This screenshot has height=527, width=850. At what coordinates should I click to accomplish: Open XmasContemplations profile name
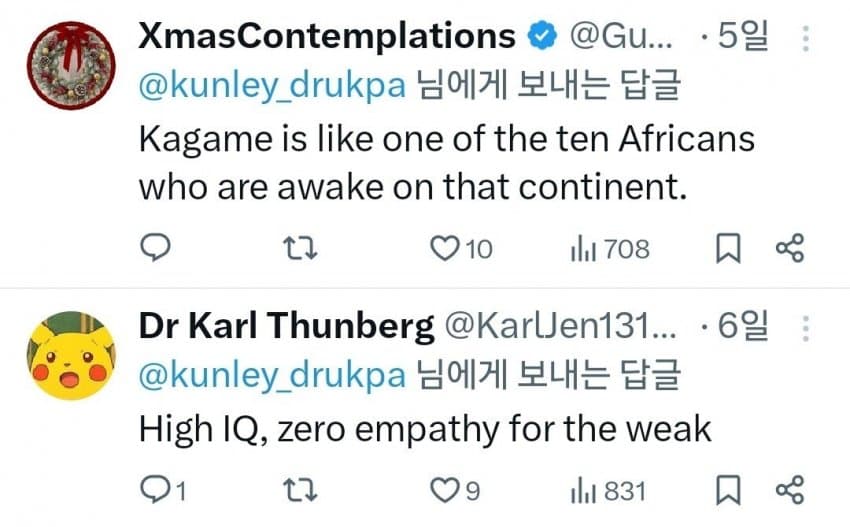tap(326, 37)
